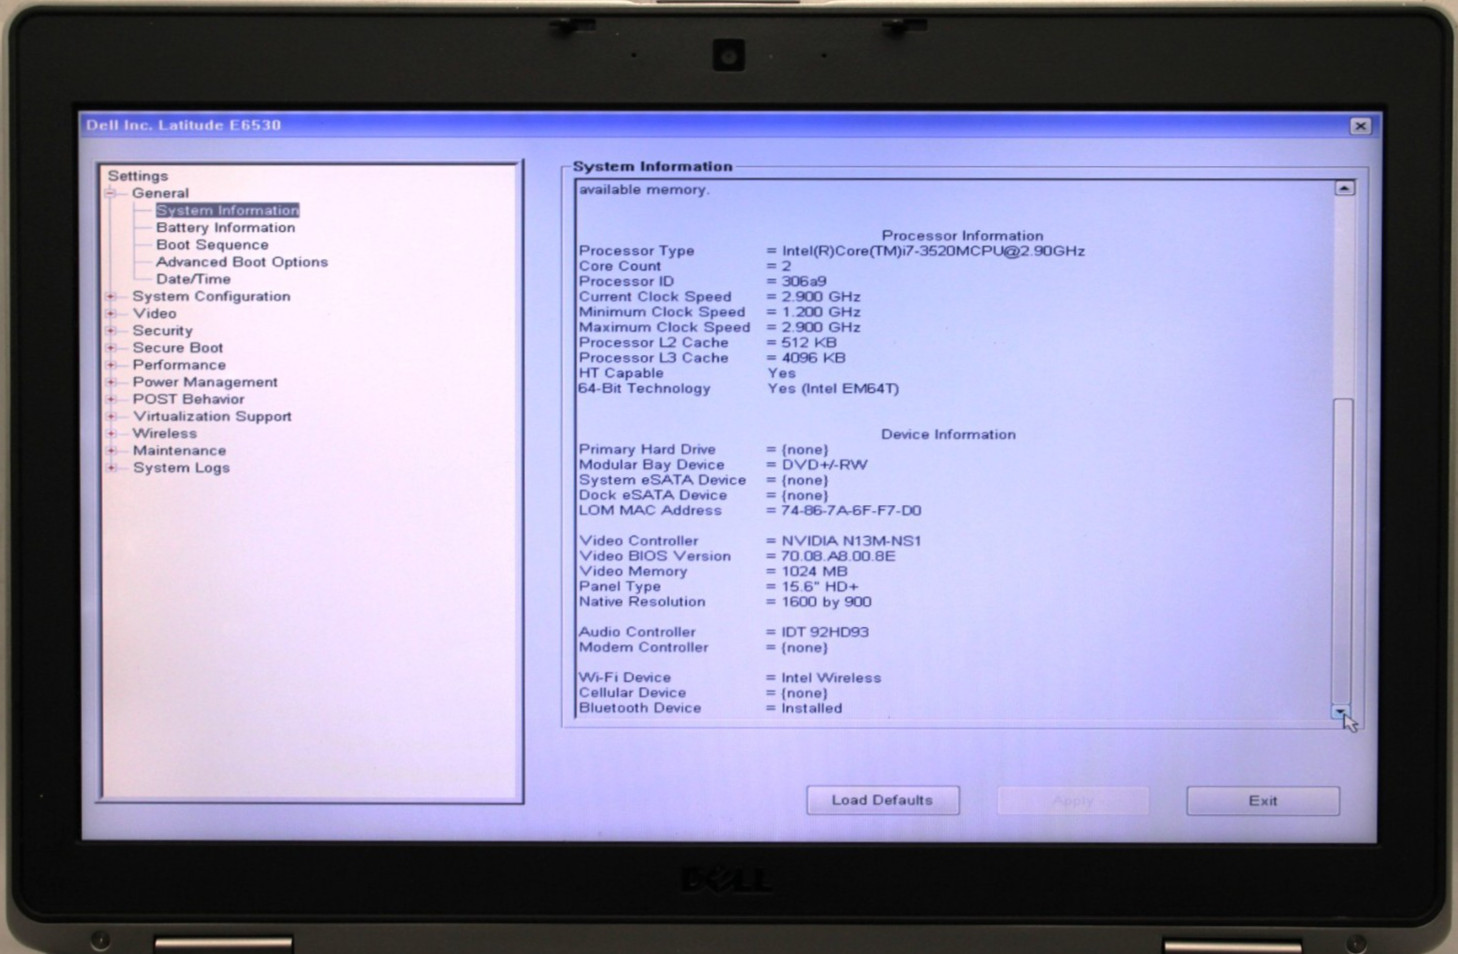Select the Power Management label
Viewport: 1458px width, 954px height.
(205, 382)
